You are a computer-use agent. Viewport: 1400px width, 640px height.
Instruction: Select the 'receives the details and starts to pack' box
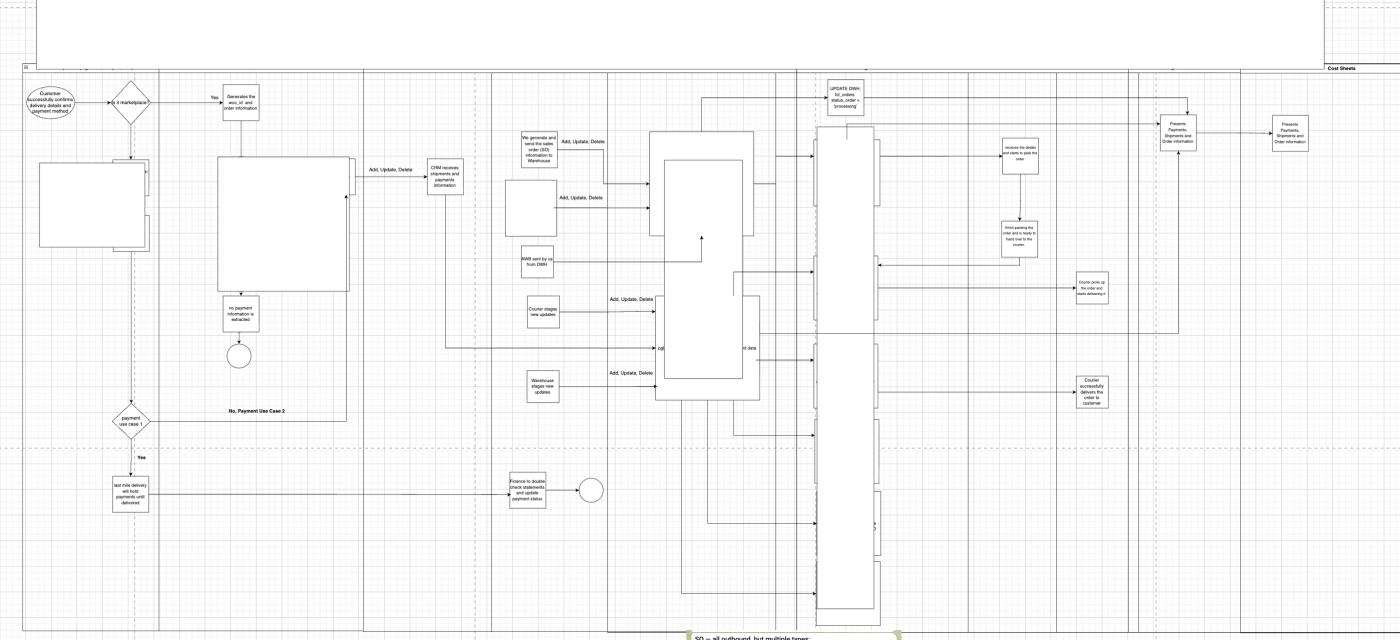(1020, 156)
